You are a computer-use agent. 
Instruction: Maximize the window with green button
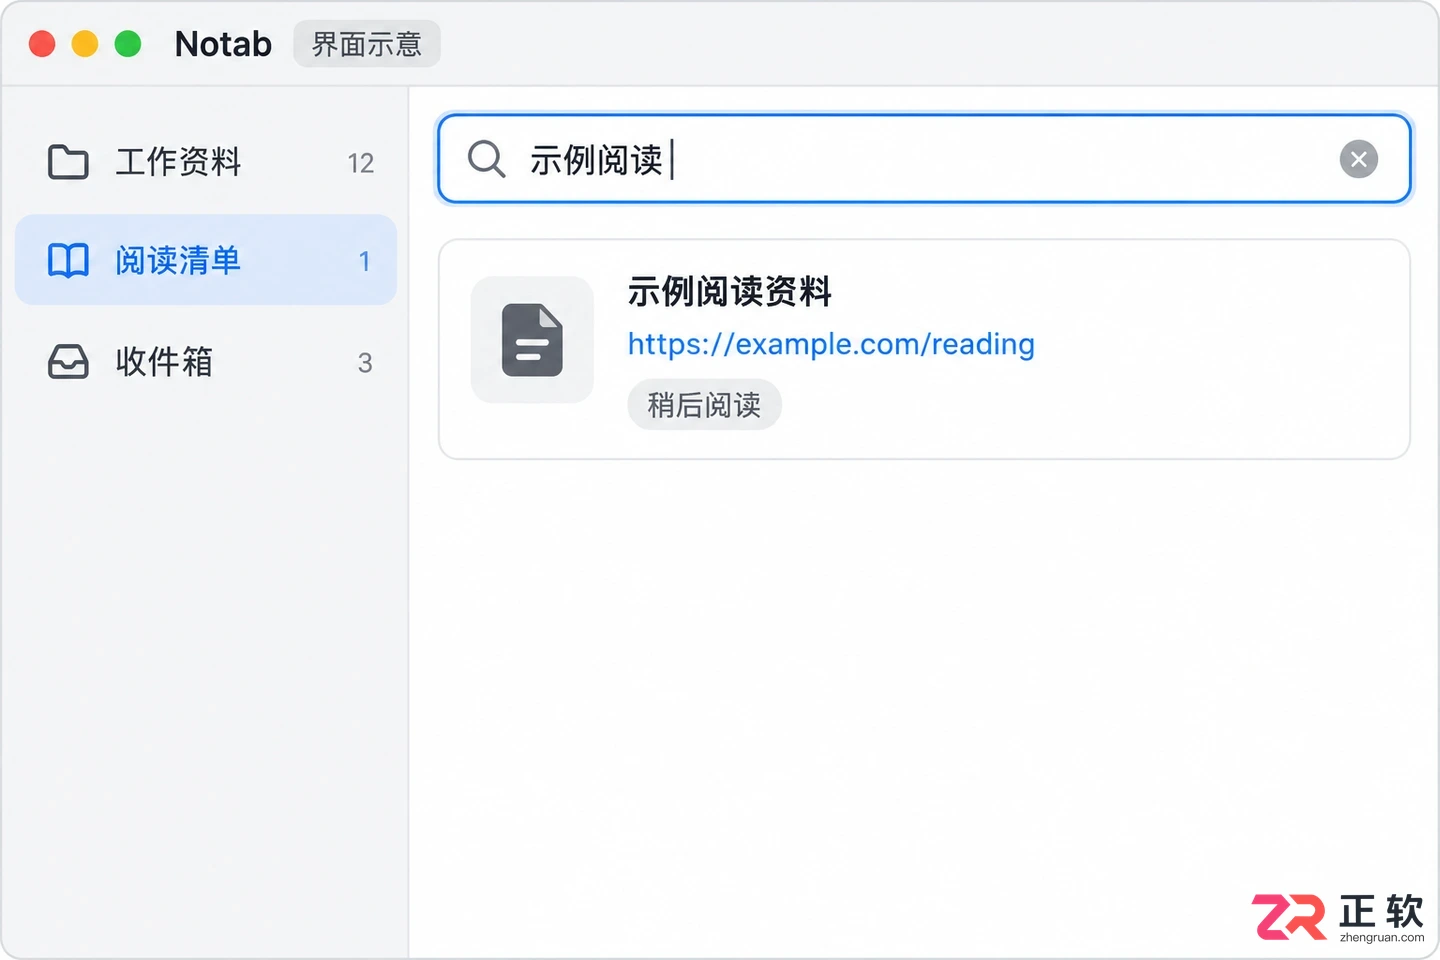pos(128,44)
